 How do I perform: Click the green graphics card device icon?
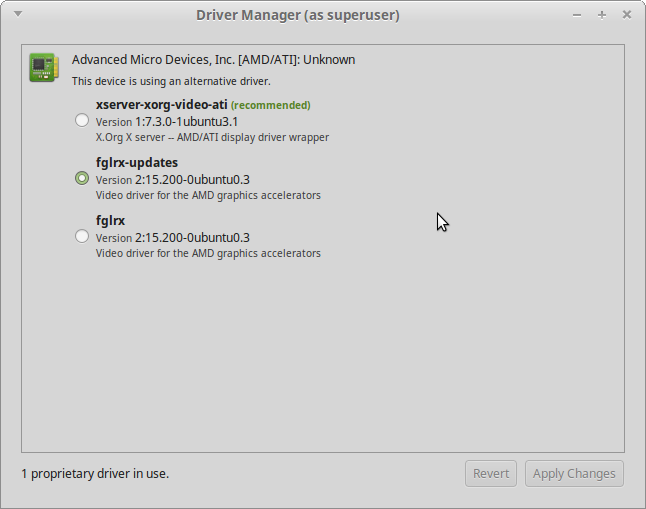[44, 67]
